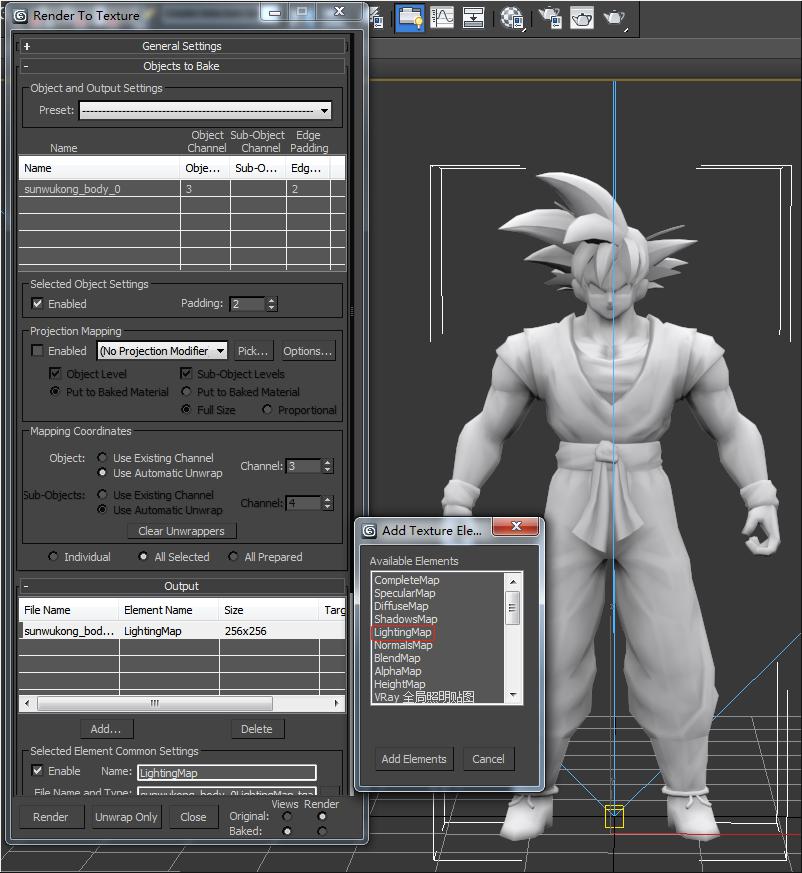
Task: Select AlphaMap in Available Elements
Action: [398, 671]
